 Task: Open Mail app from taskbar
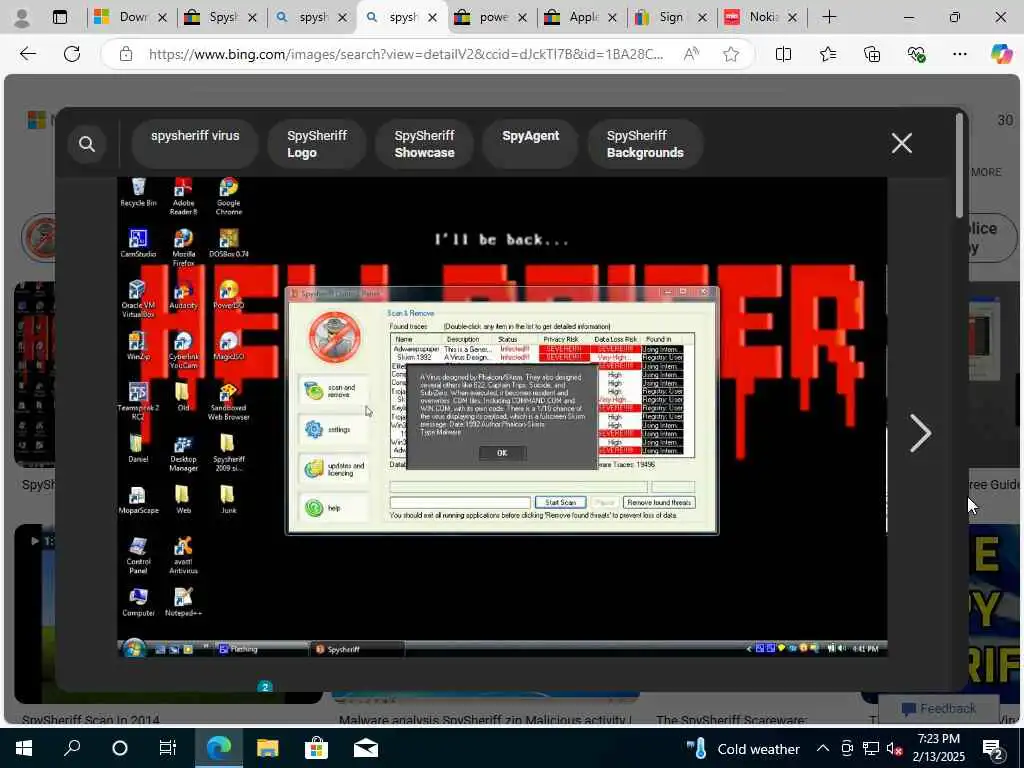click(x=366, y=748)
